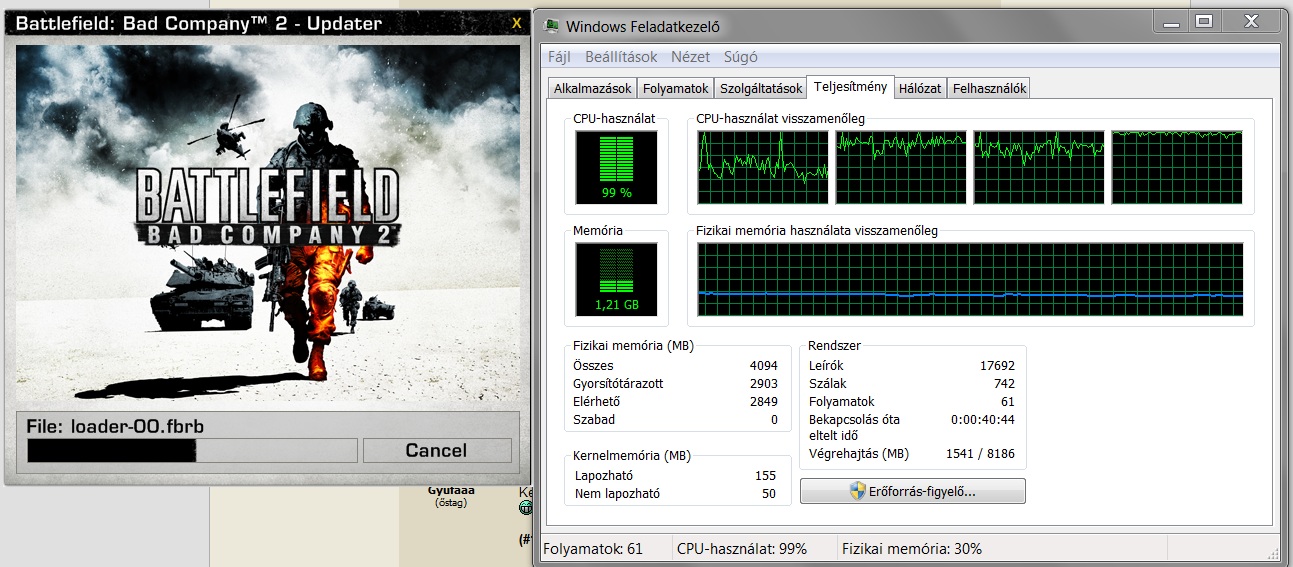Image resolution: width=1293 pixels, height=567 pixels.
Task: Click the Szabad memory row label
Action: 594,420
